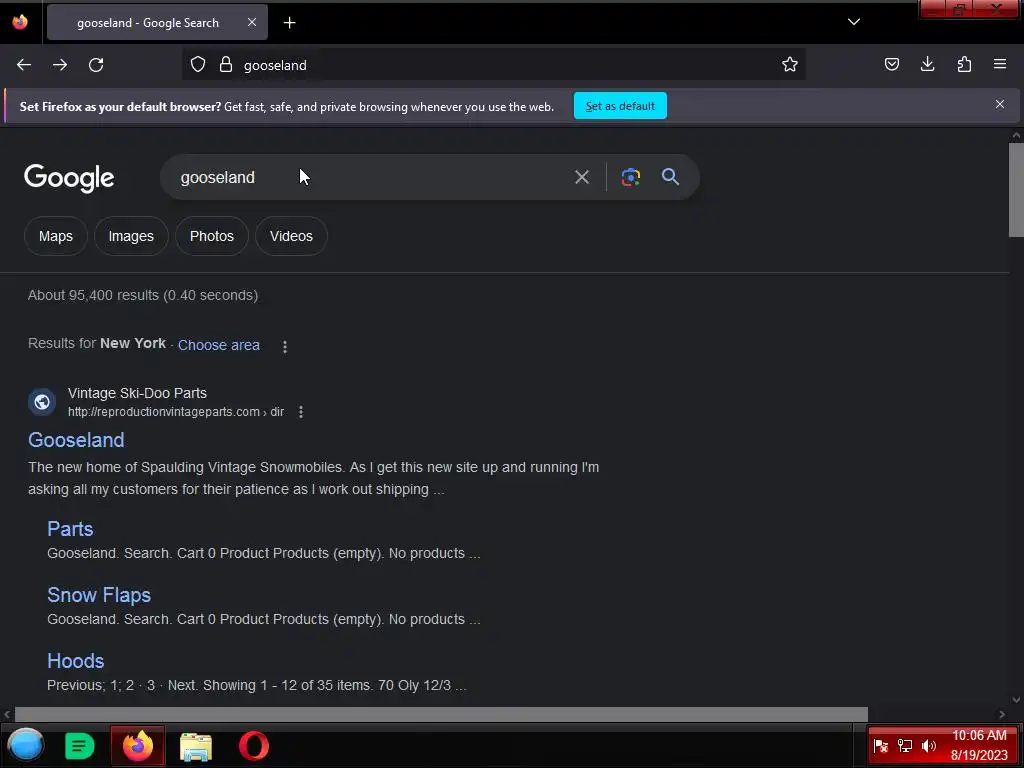Viewport: 1024px width, 768px height.
Task: Clear the Google search box text
Action: coord(582,177)
